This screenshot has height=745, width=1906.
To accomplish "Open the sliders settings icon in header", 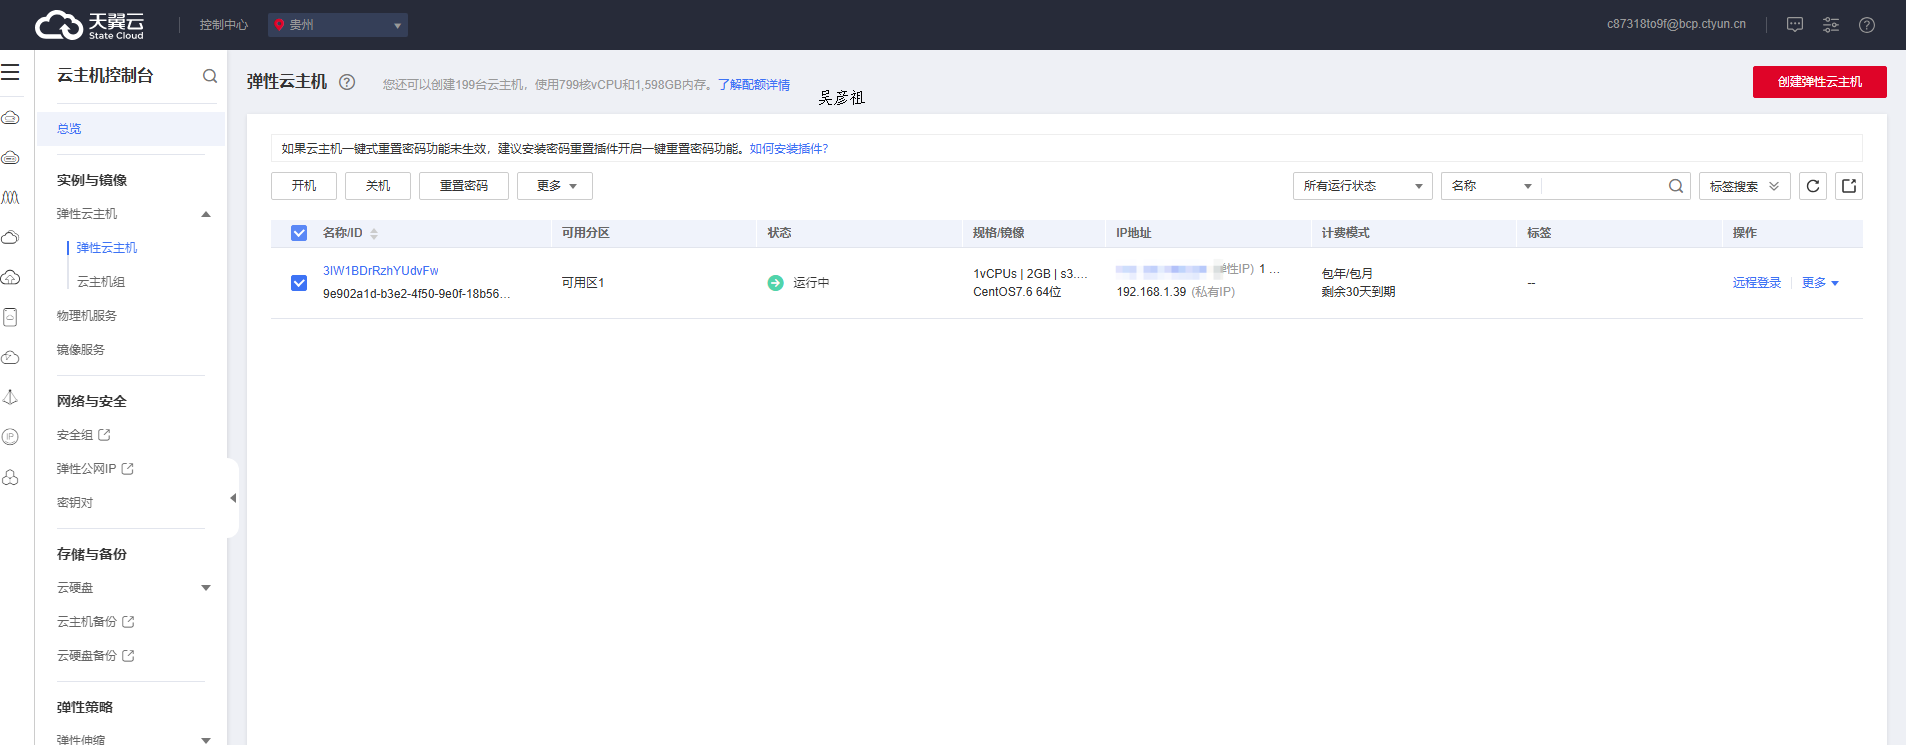I will (1831, 25).
